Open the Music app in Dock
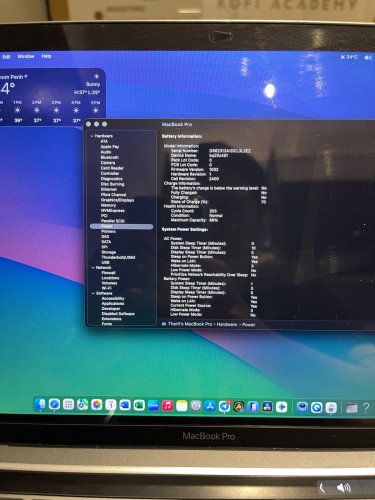 (167, 405)
